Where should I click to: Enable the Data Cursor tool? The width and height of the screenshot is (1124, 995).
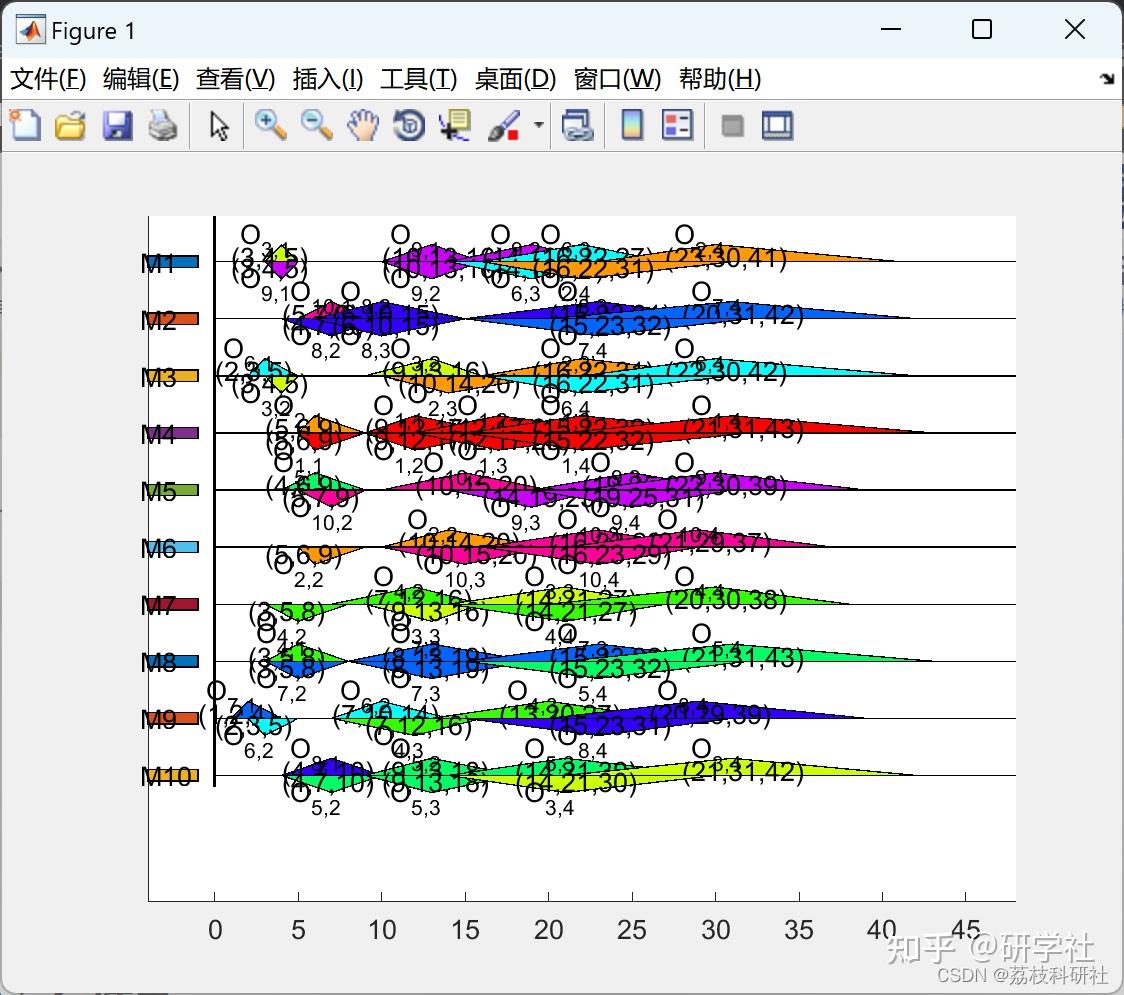pos(454,125)
